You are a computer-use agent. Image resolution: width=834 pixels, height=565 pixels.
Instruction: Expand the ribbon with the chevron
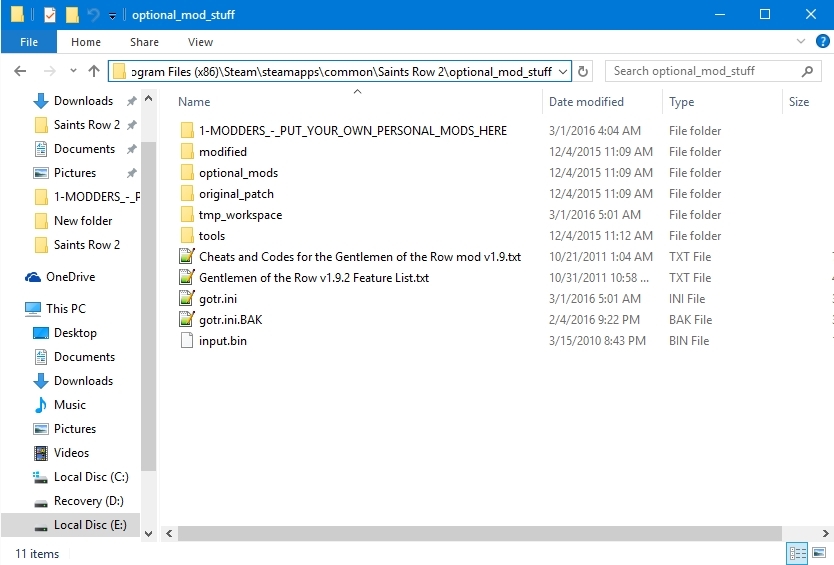click(800, 42)
